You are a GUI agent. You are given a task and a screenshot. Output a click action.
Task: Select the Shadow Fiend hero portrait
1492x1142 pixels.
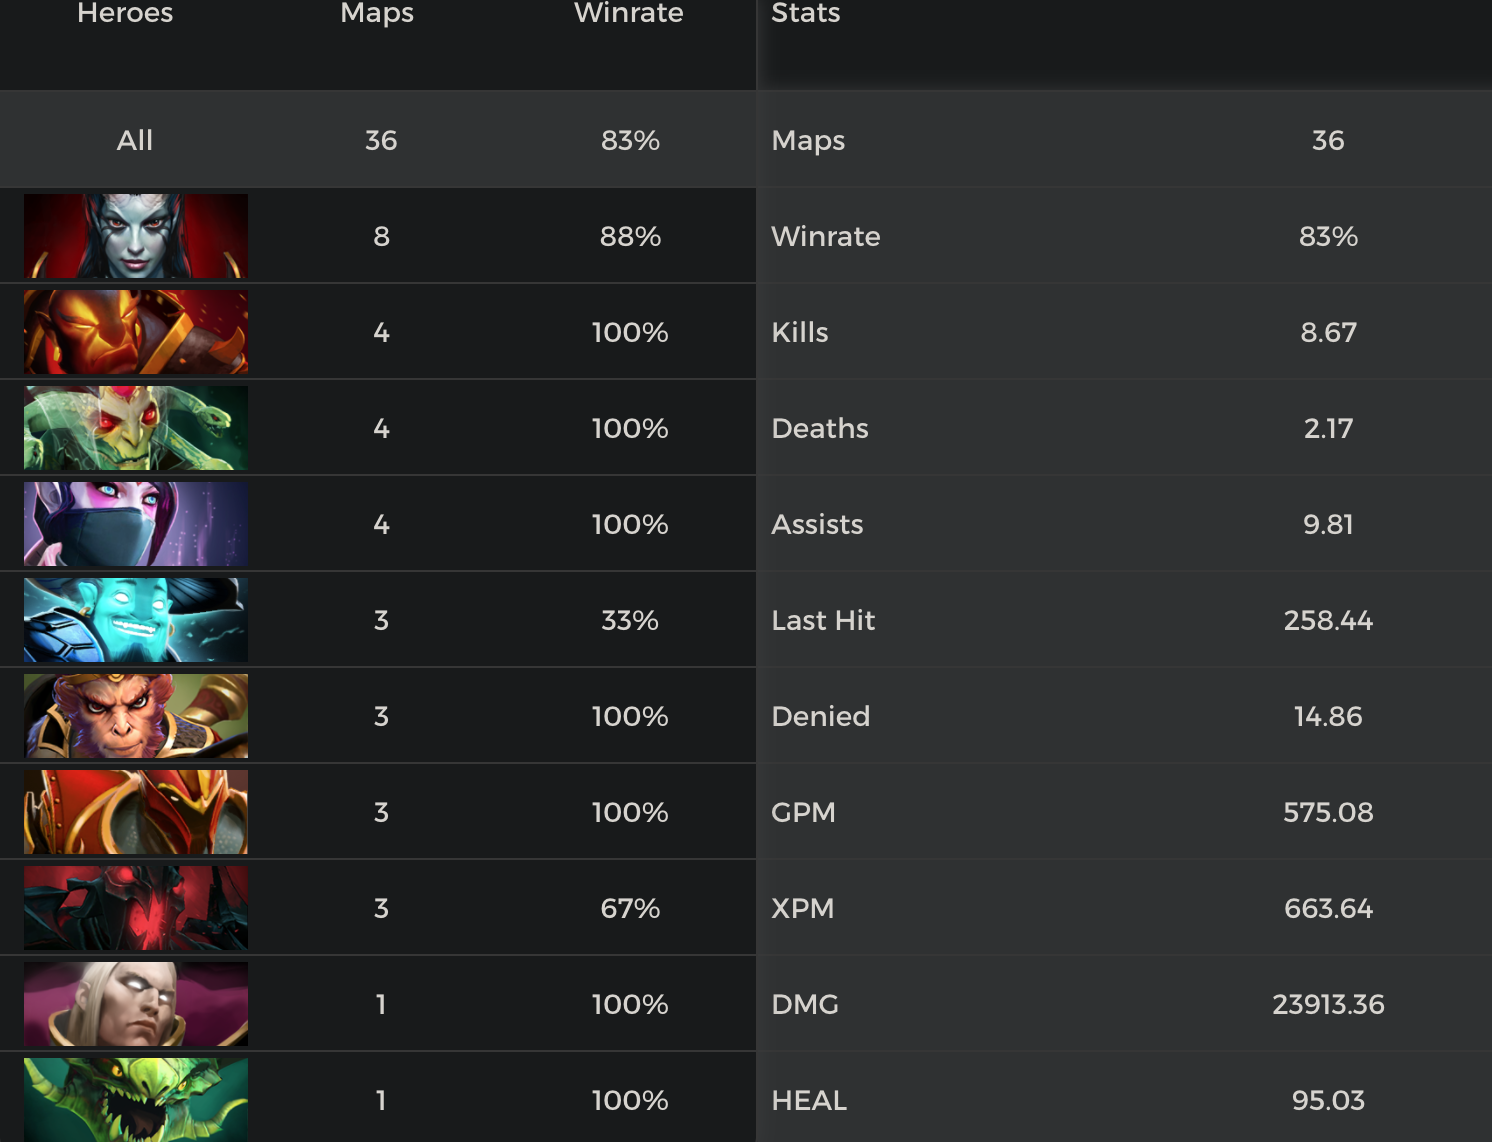(136, 908)
